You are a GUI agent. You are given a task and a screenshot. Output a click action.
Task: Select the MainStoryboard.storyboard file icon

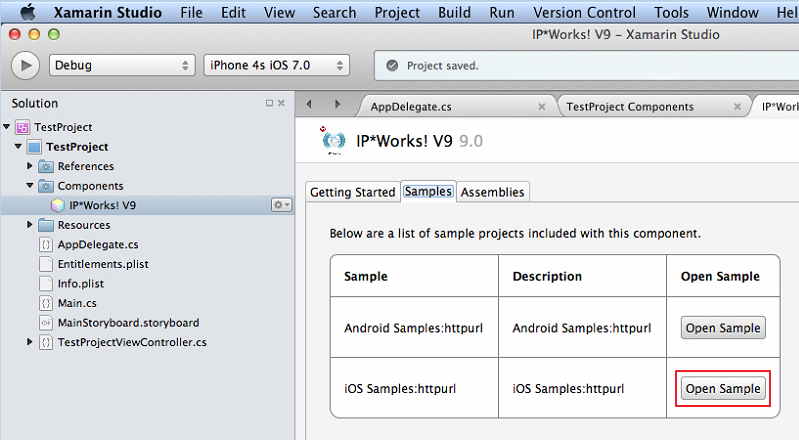46,323
